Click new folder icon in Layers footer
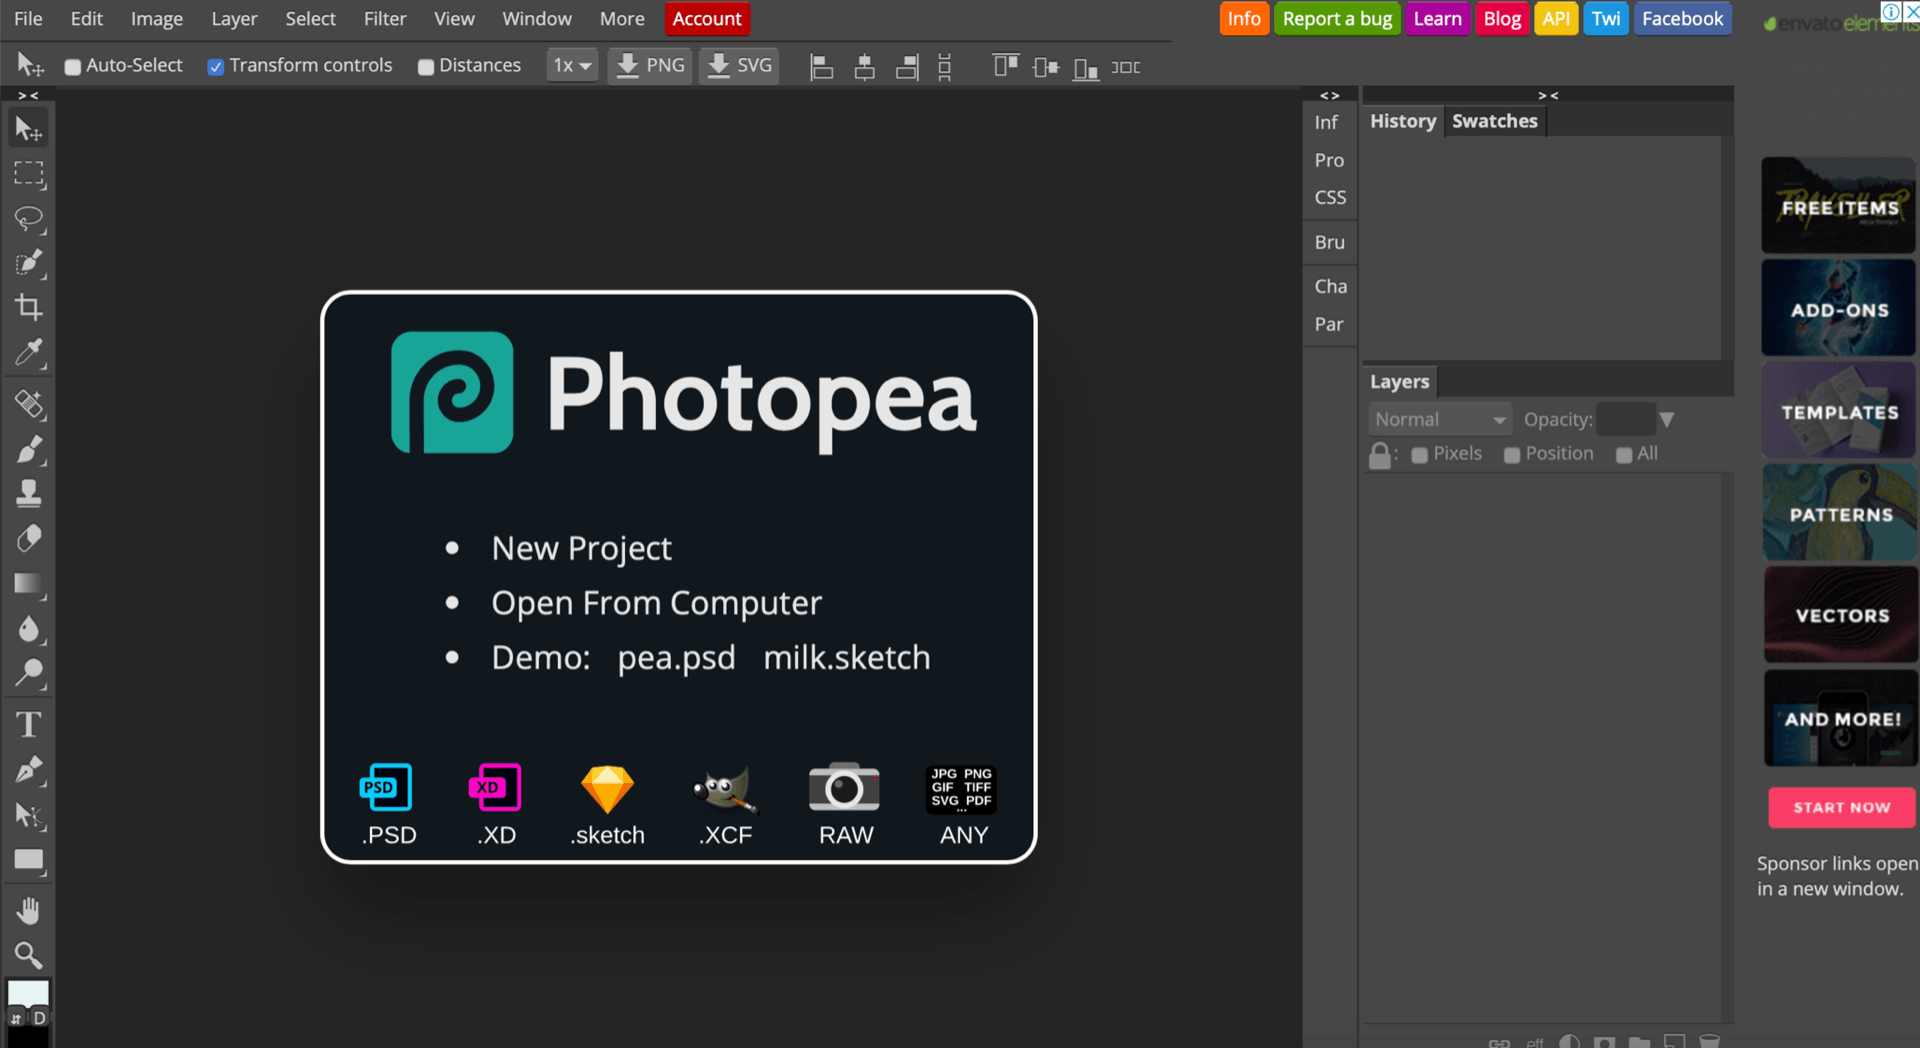1920x1048 pixels. pos(1639,1041)
